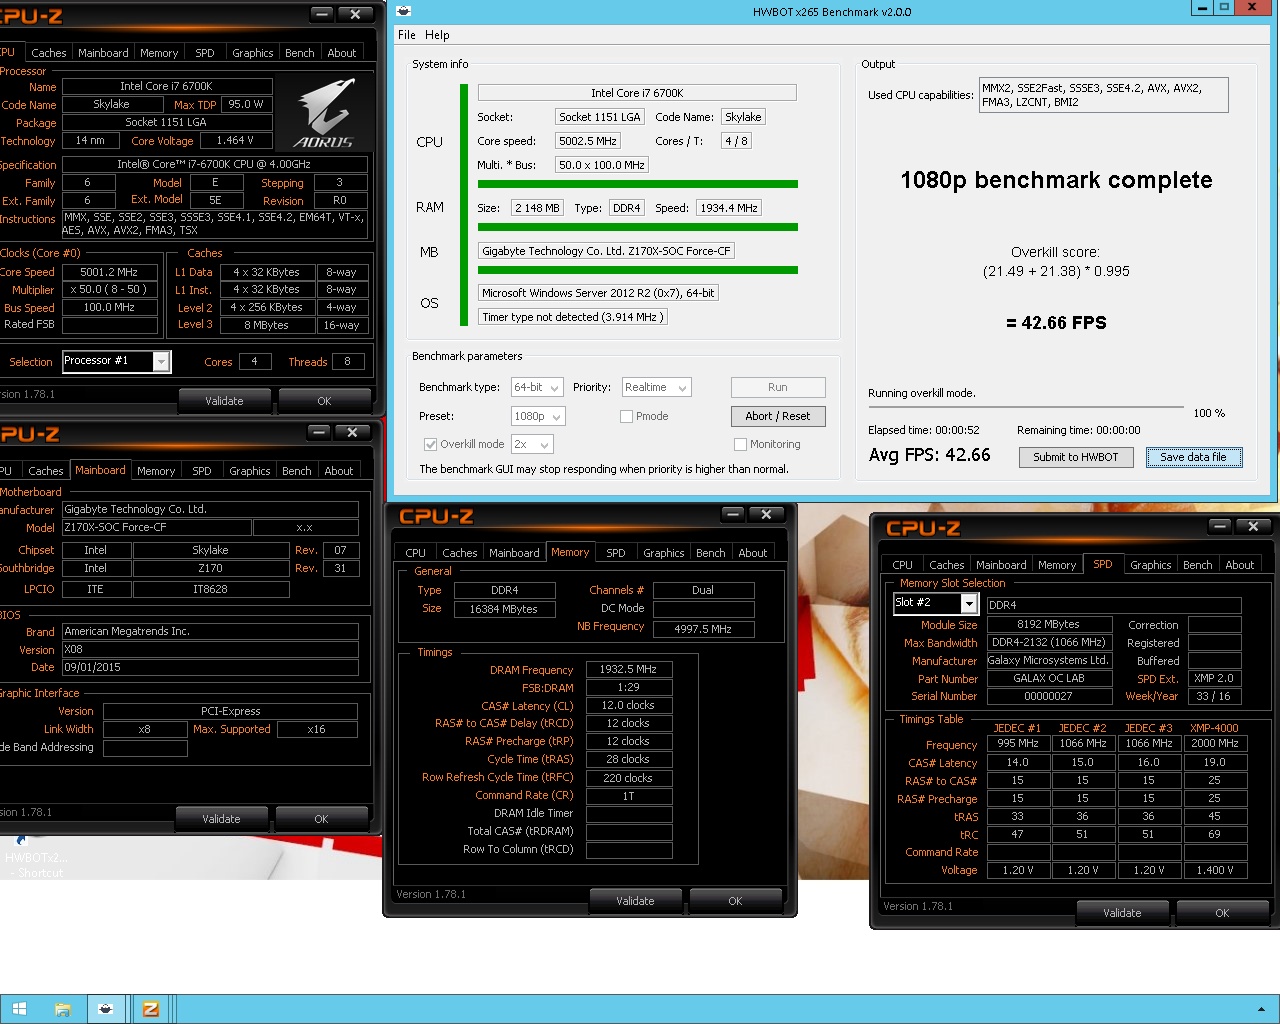Image resolution: width=1280 pixels, height=1024 pixels.
Task: Click the Abort / Reset button
Action: 778,416
